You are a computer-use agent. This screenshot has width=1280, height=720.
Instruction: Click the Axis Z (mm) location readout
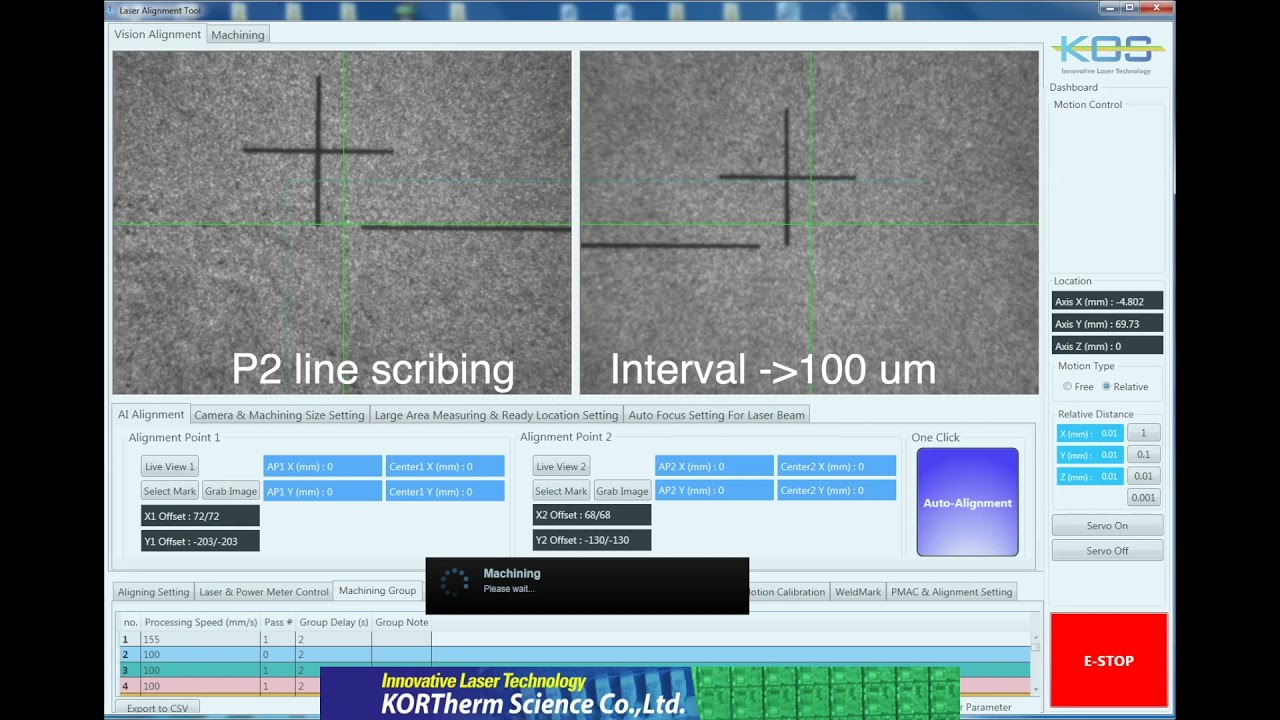[x=1108, y=345]
